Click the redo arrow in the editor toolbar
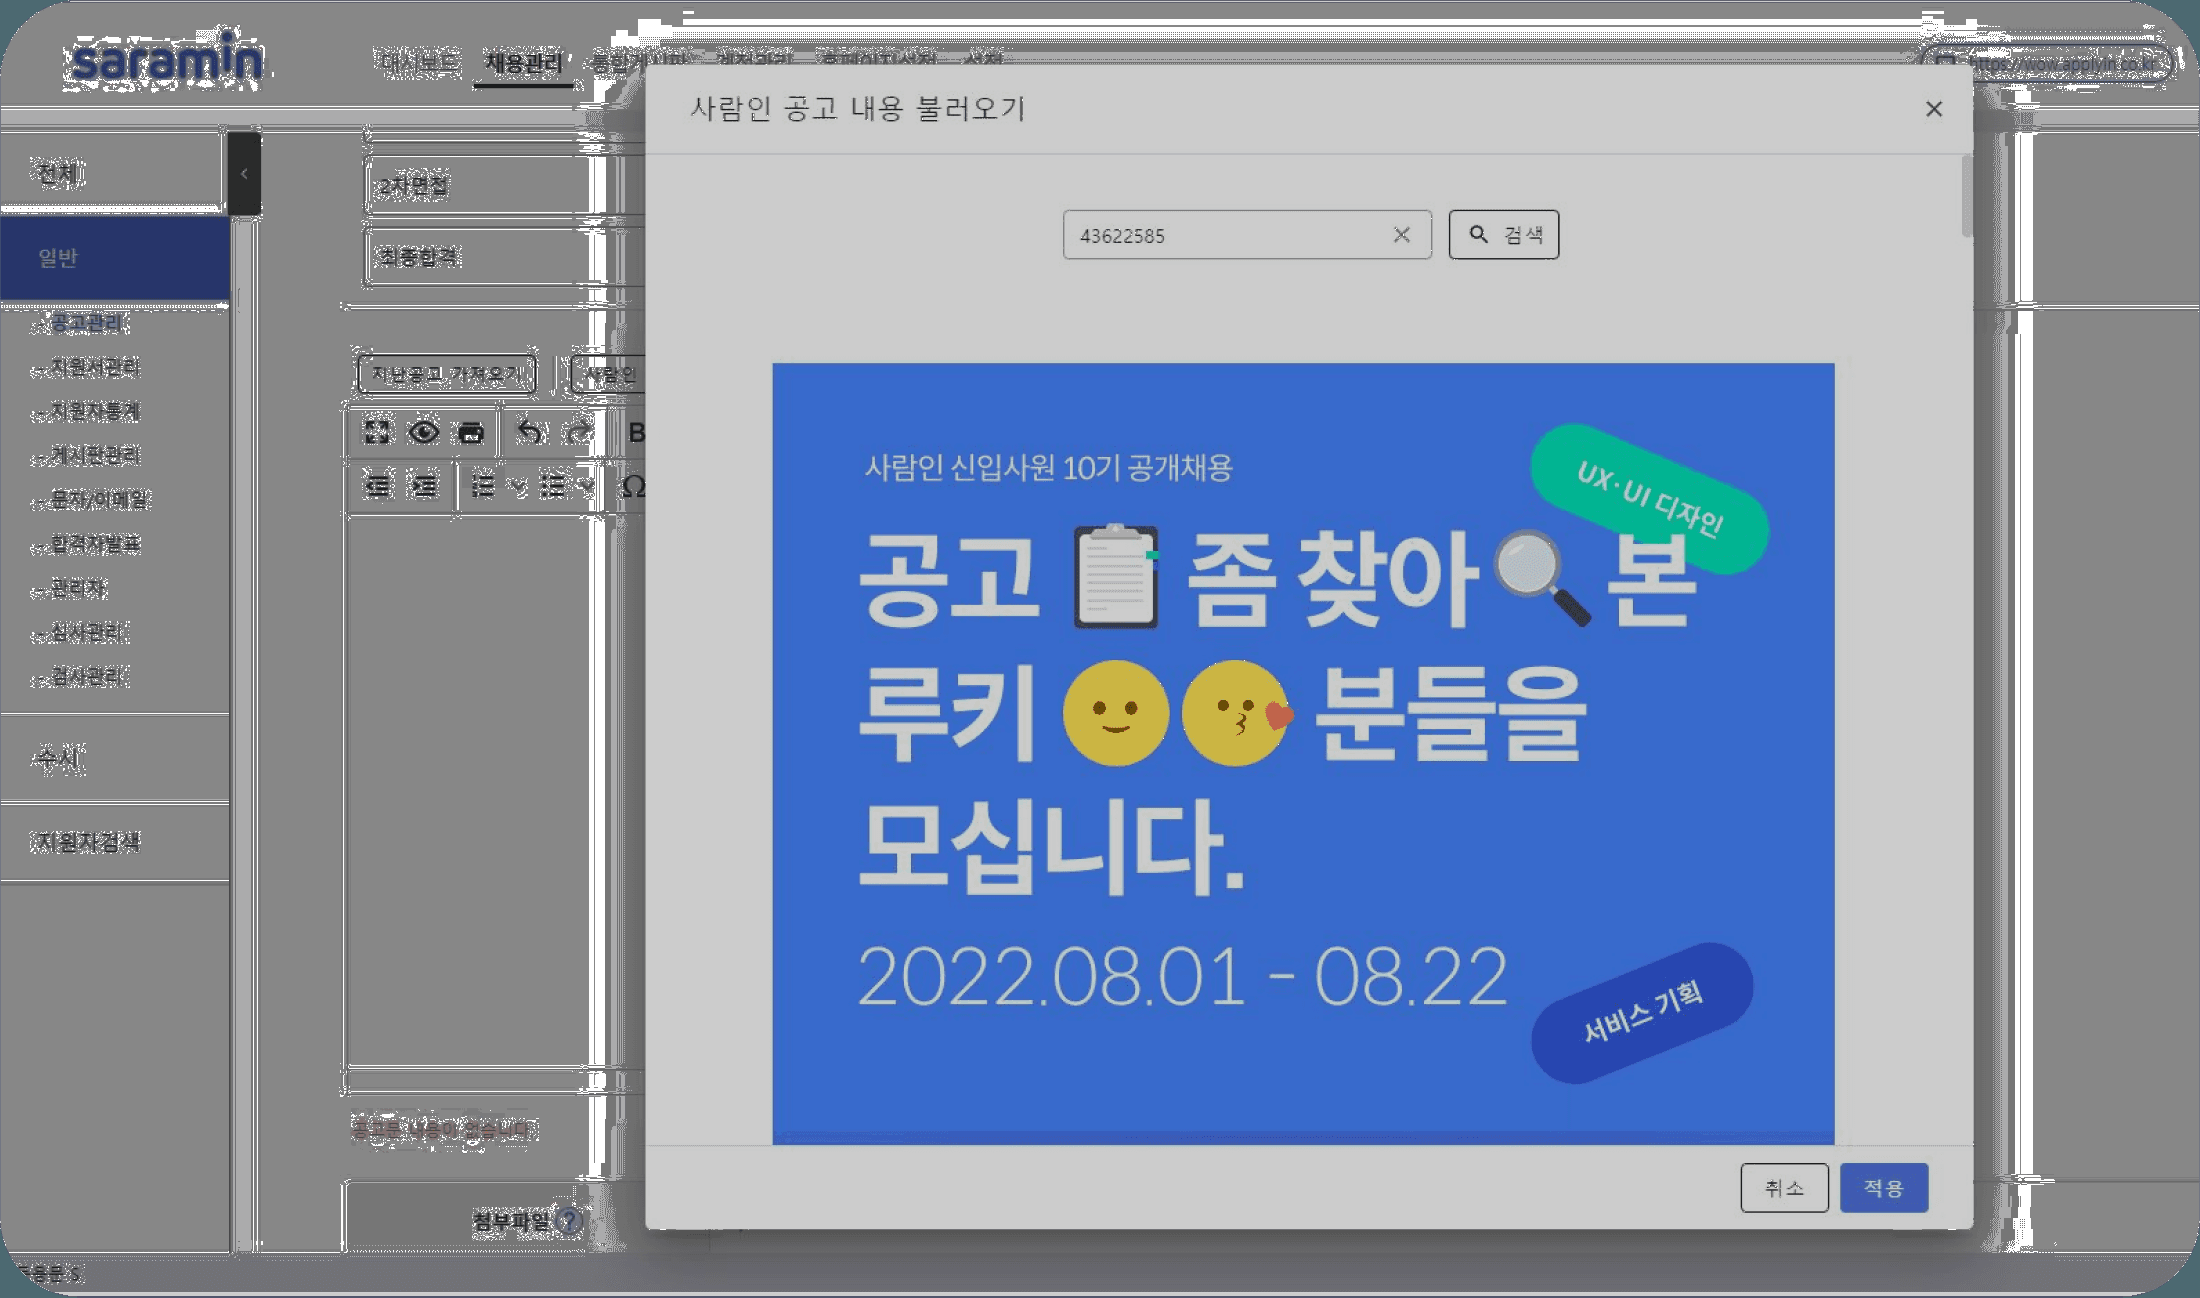The width and height of the screenshot is (2200, 1298). coord(577,432)
